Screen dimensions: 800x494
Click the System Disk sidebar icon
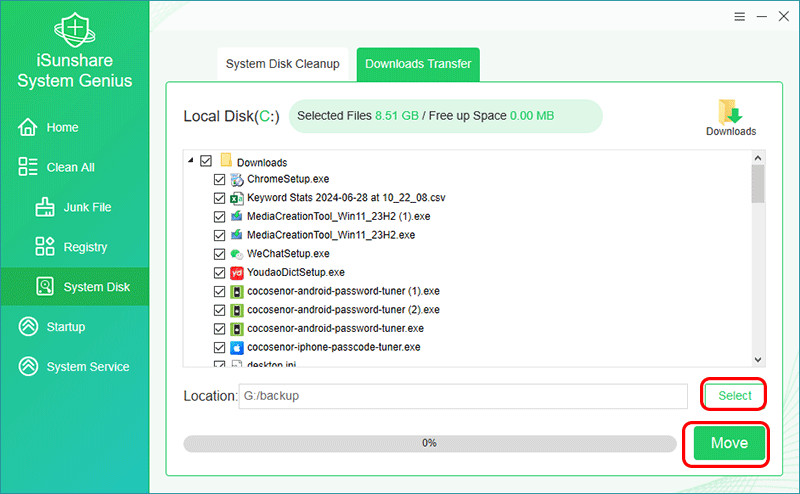point(45,287)
